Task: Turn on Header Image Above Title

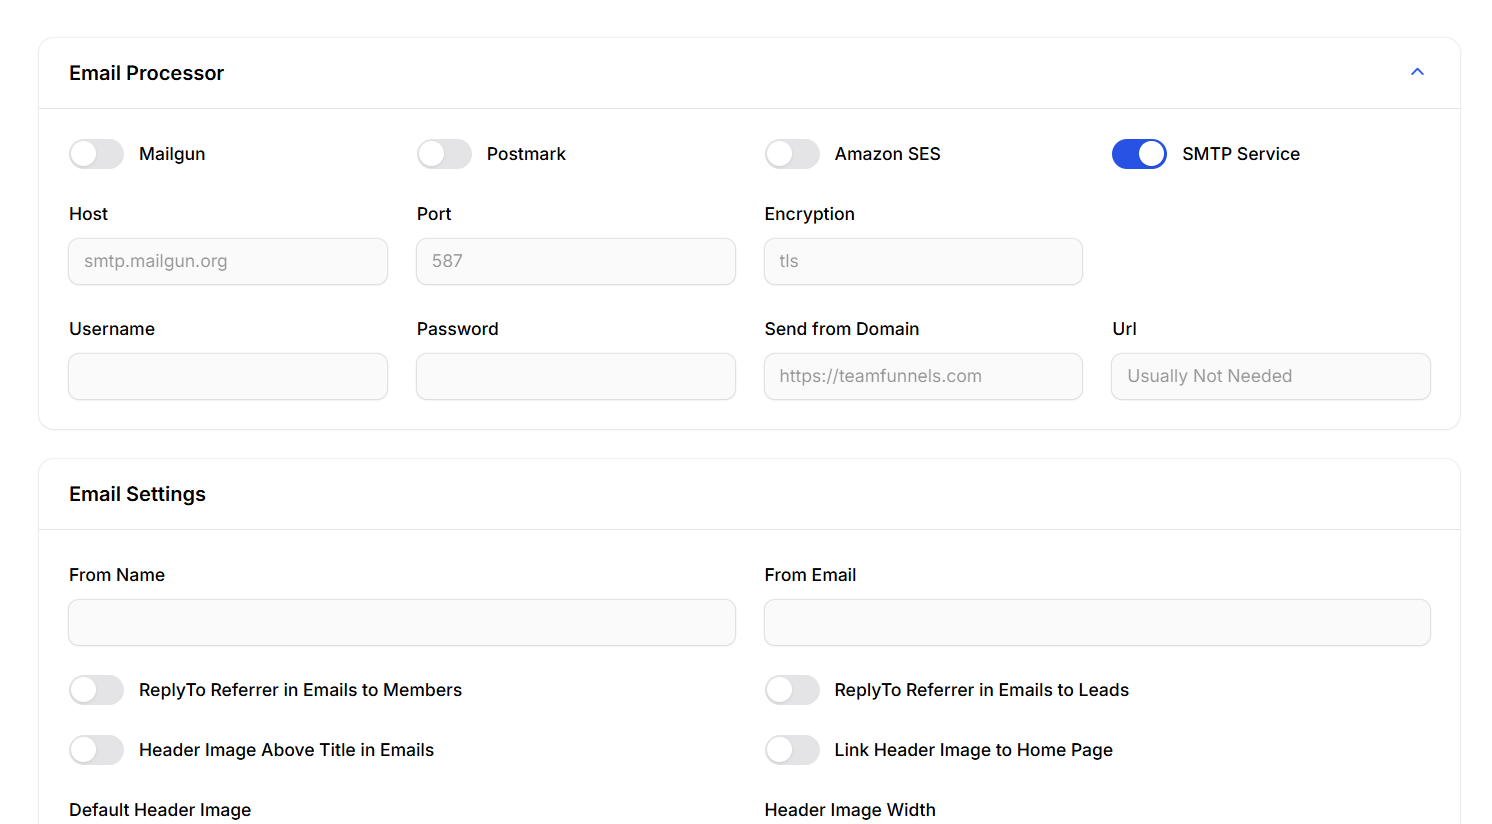Action: pos(96,750)
